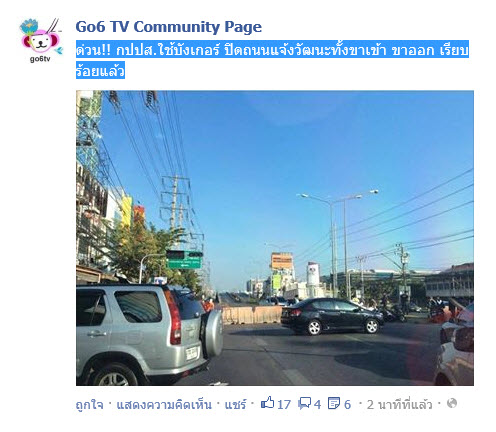Click the highlighted ร้อยแล้ว text line

(100, 70)
